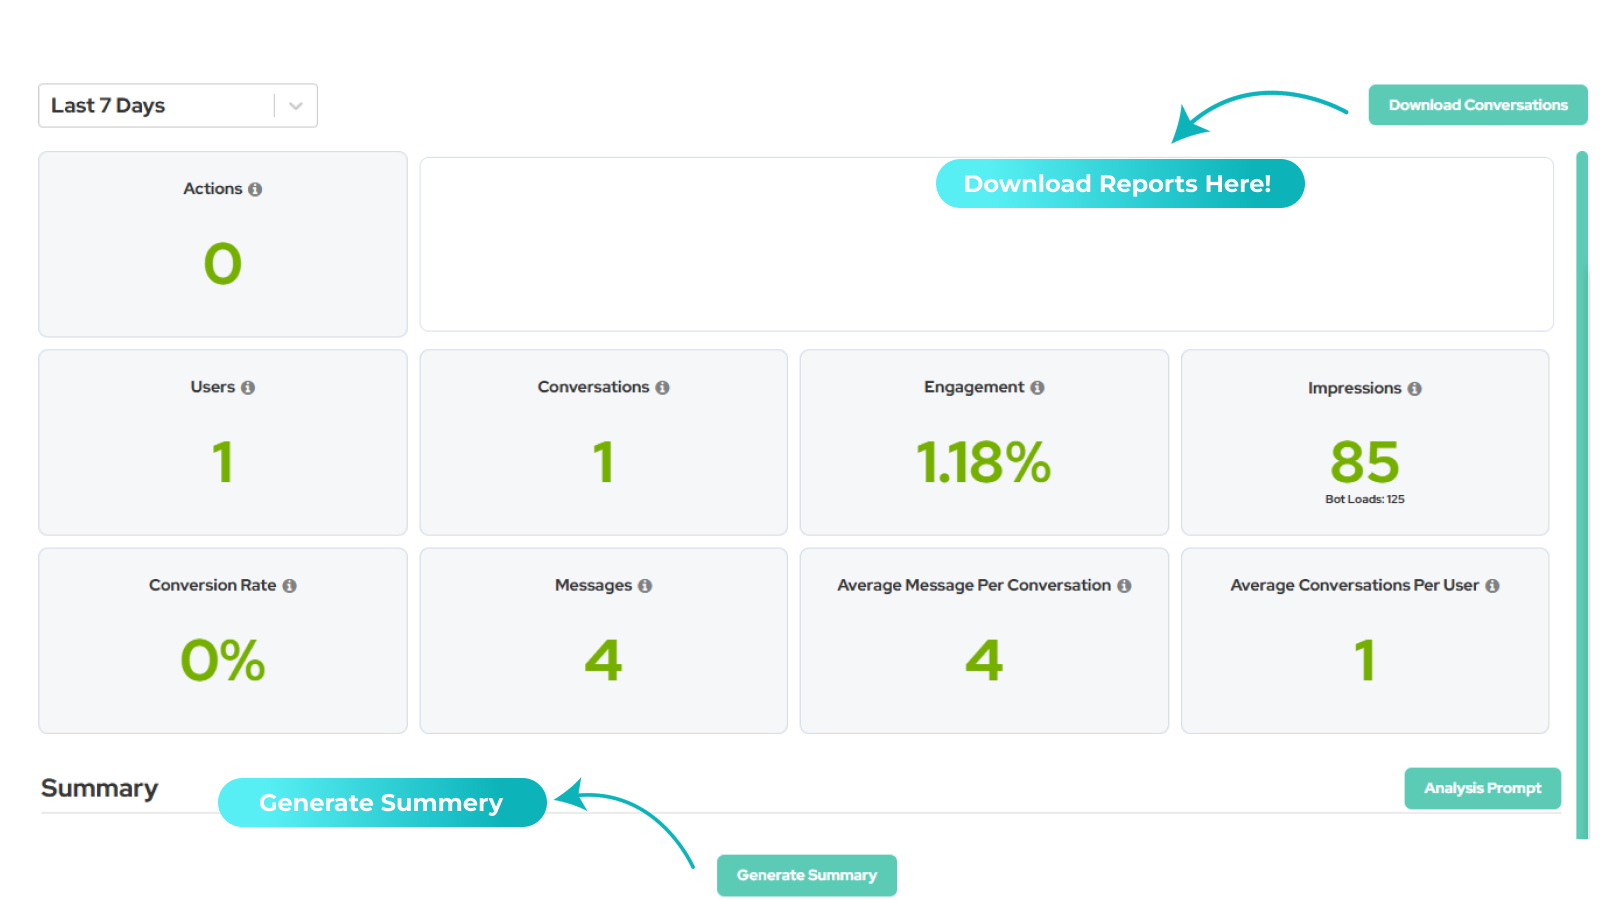Open the Analysis Prompt dialog
Viewport: 1600px width, 900px height.
[x=1482, y=788]
